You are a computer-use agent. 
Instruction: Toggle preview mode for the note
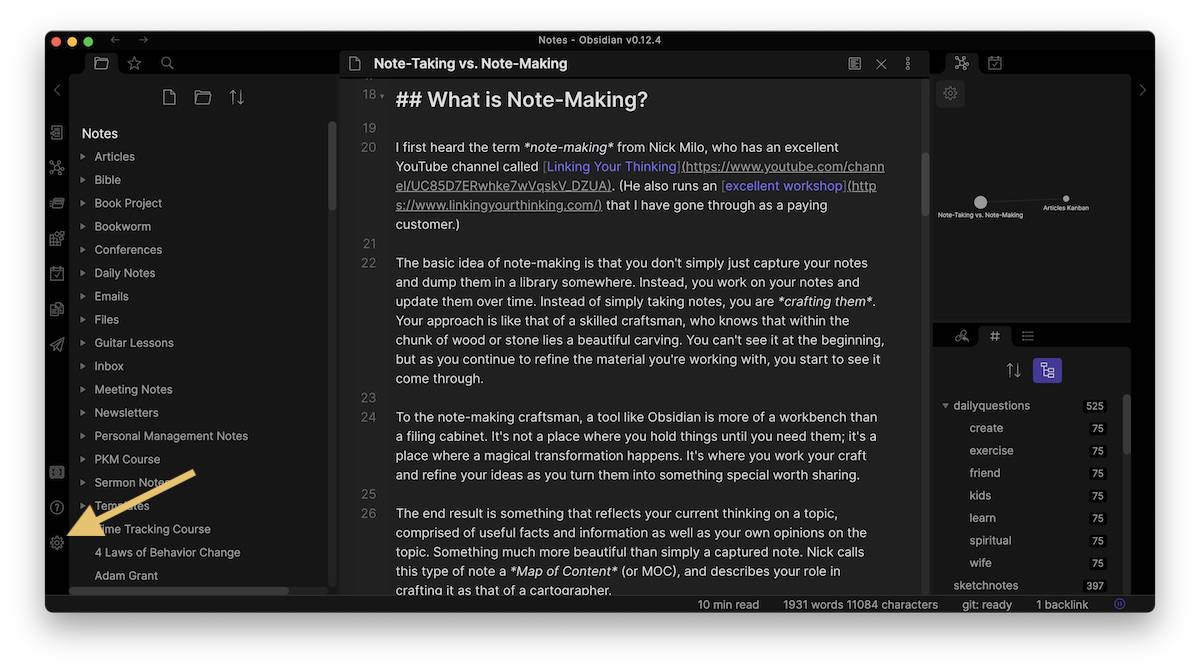[854, 63]
